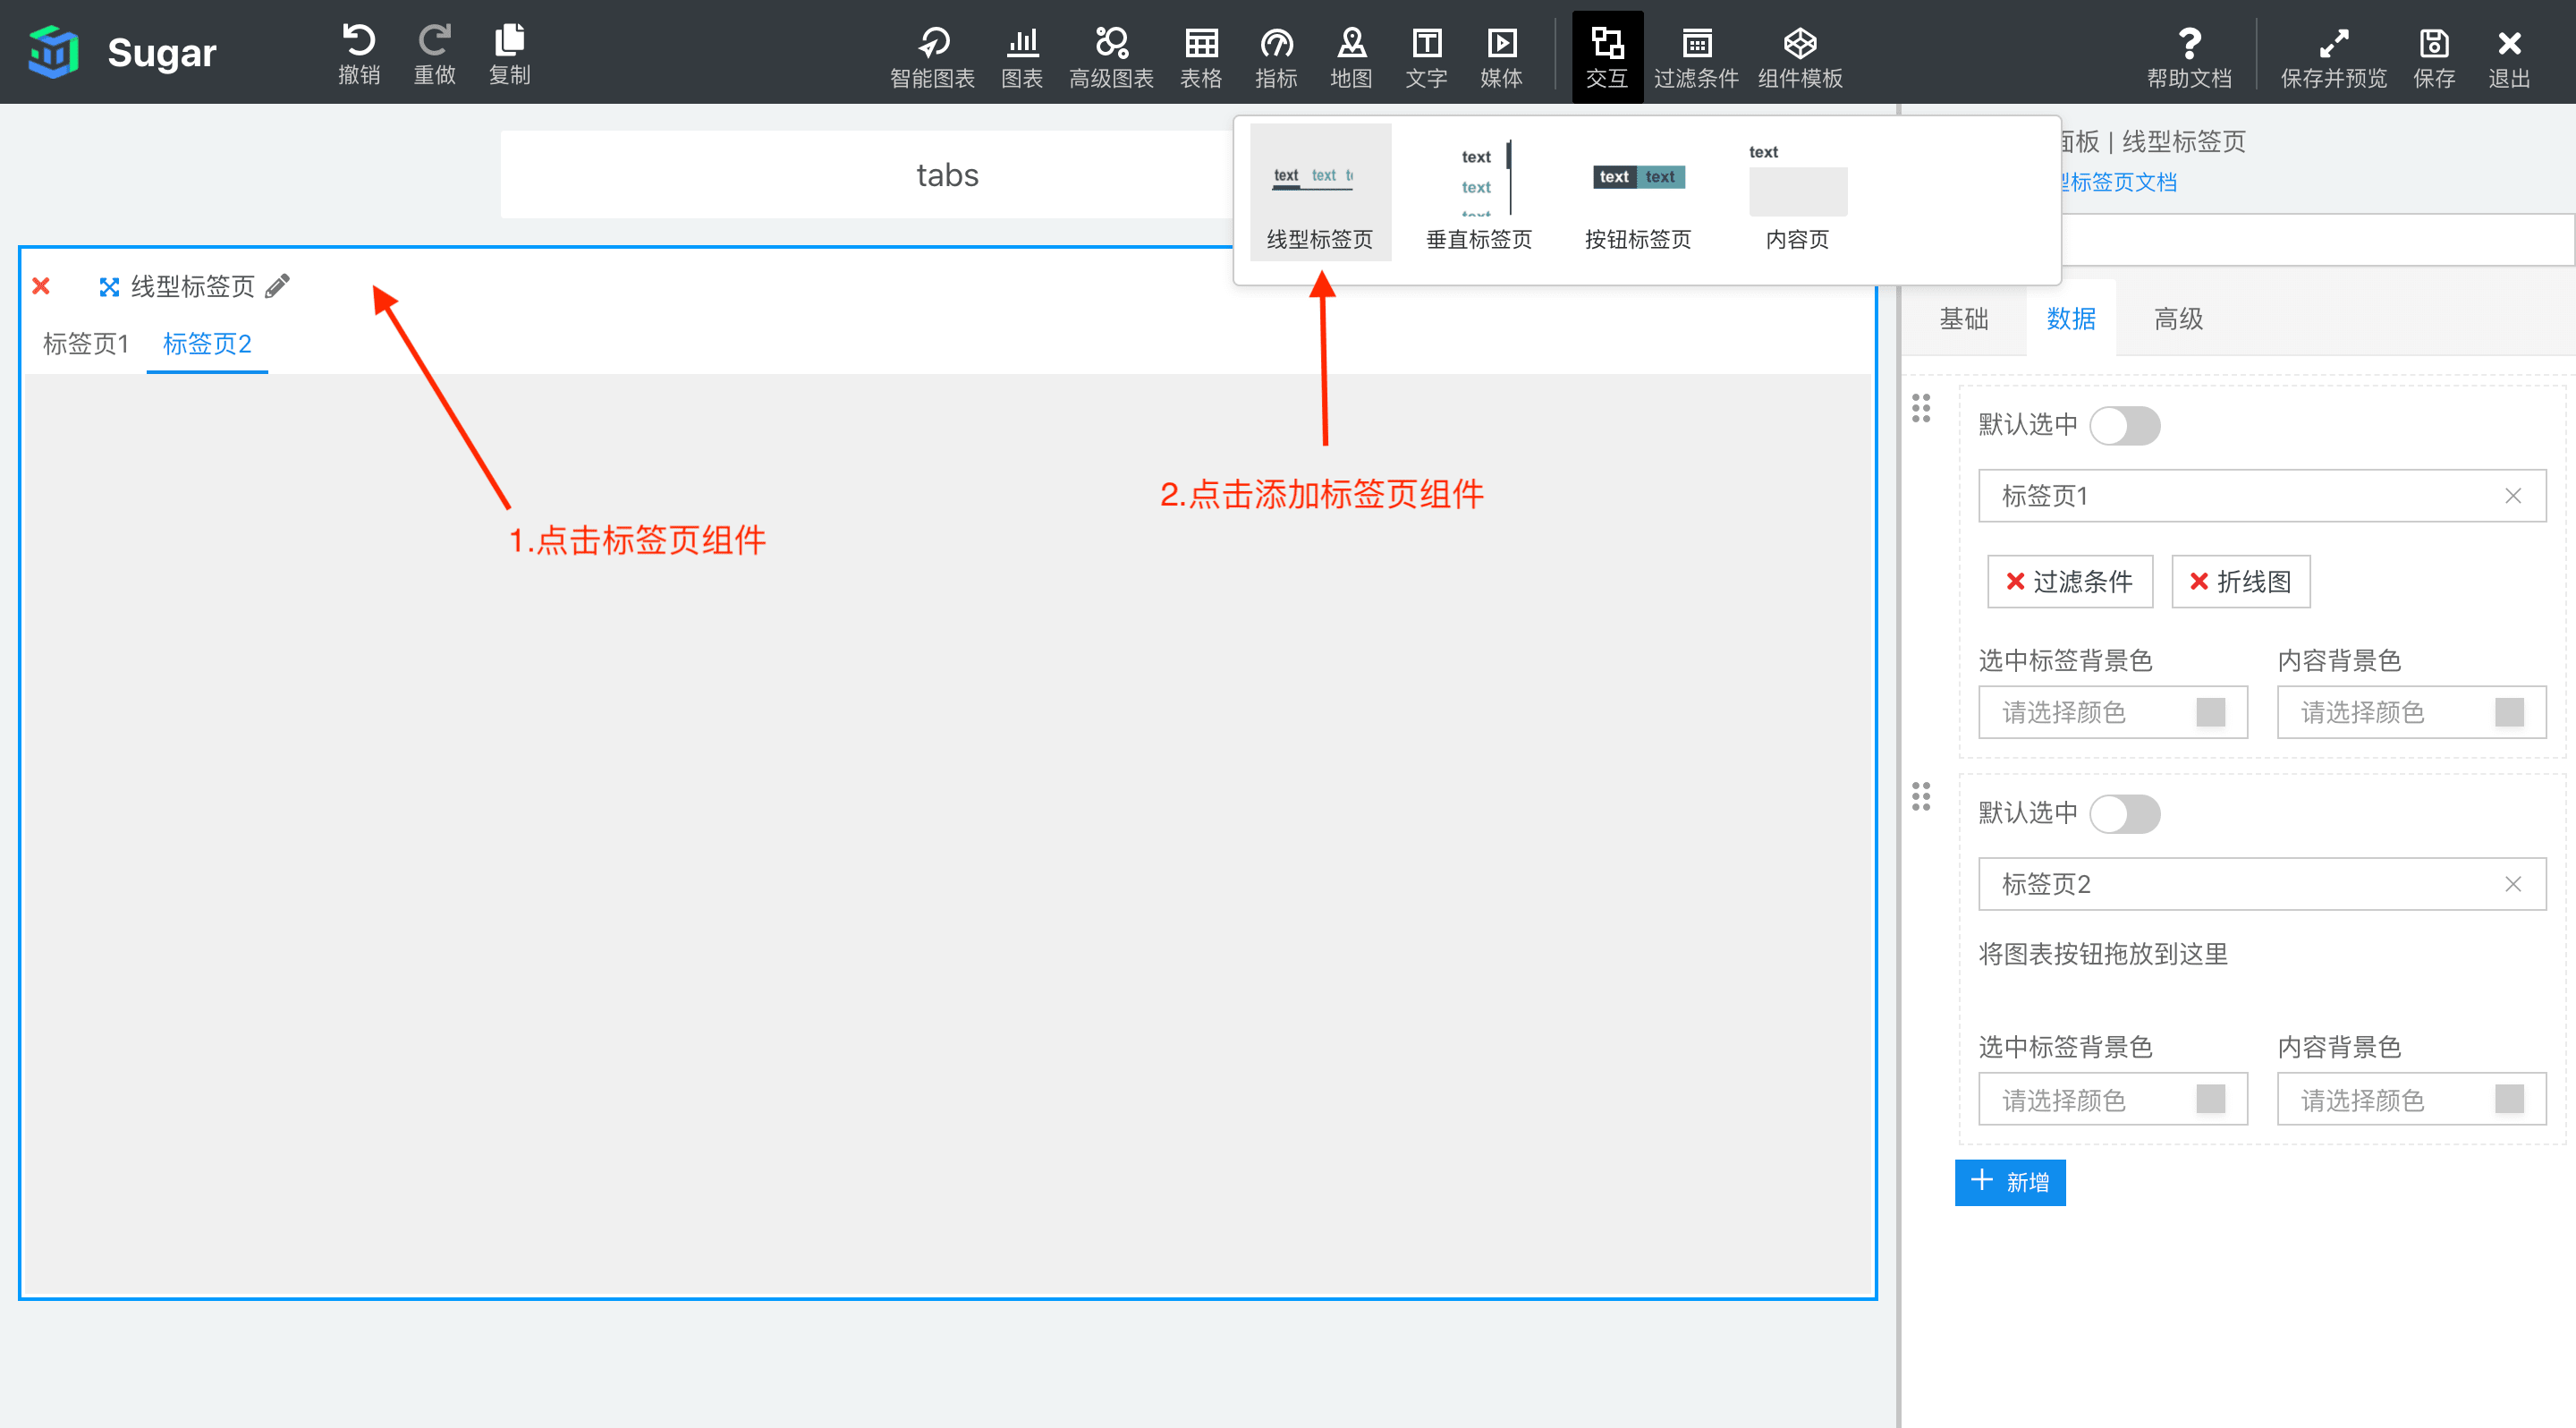Image resolution: width=2576 pixels, height=1428 pixels.
Task: Open the 指标 indicator tool
Action: pos(1276,57)
